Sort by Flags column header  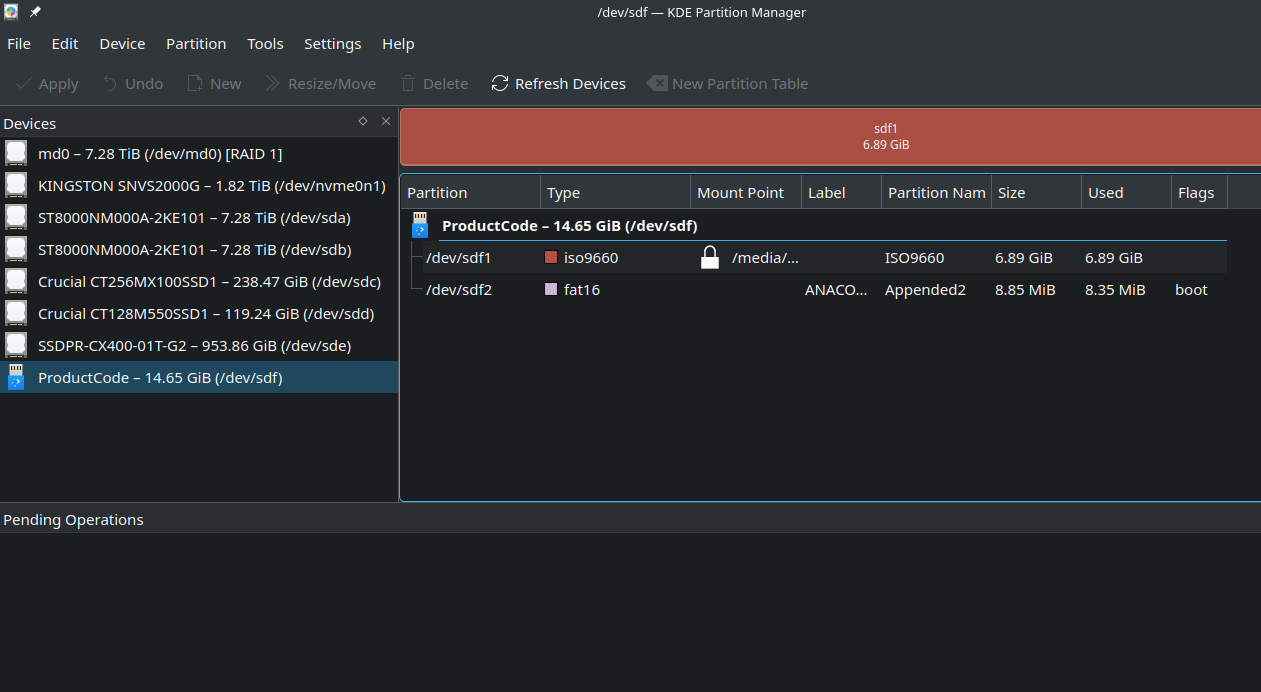(x=1199, y=193)
